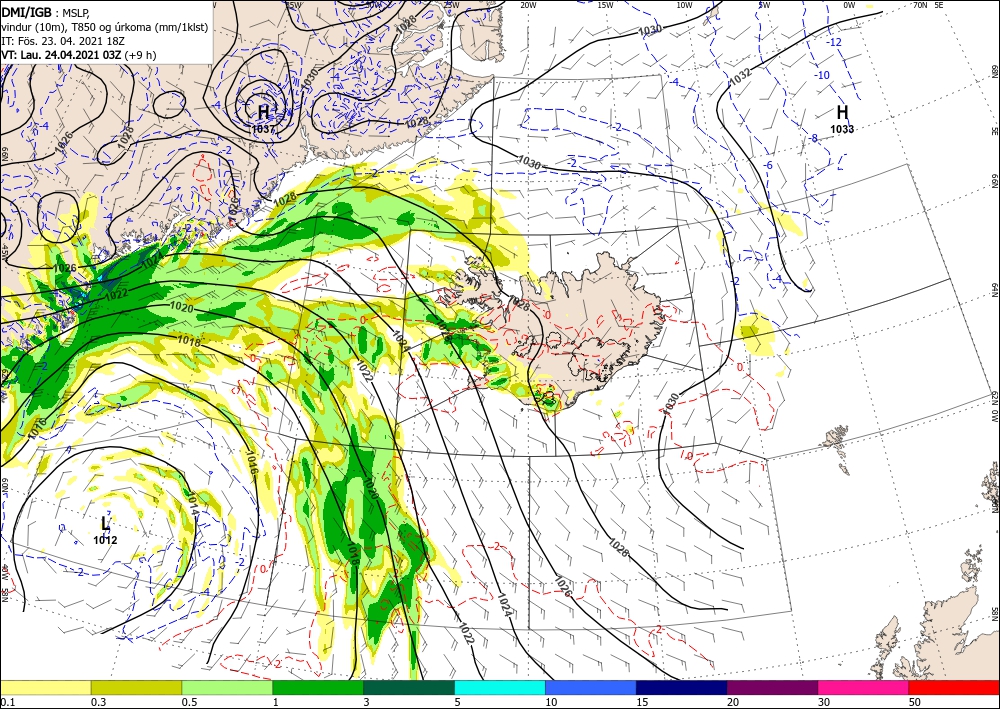
Task: Click the legend value 0.5
Action: [189, 702]
